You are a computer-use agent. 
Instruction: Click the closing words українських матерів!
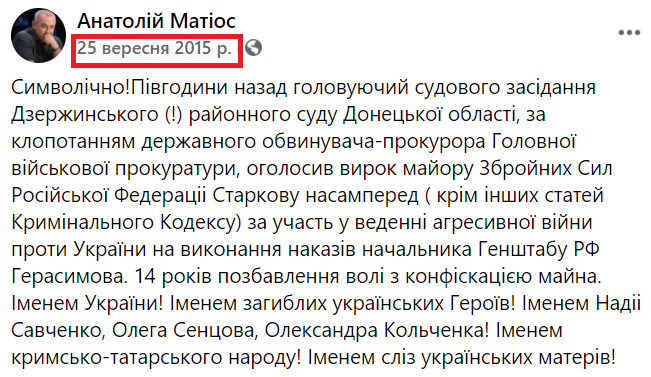pos(518,358)
